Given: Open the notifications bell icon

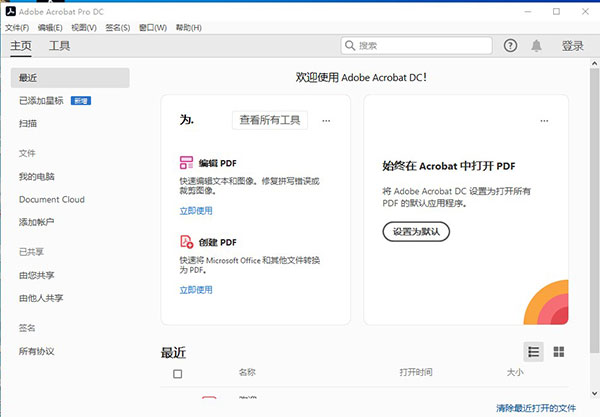Looking at the screenshot, I should 536,46.
